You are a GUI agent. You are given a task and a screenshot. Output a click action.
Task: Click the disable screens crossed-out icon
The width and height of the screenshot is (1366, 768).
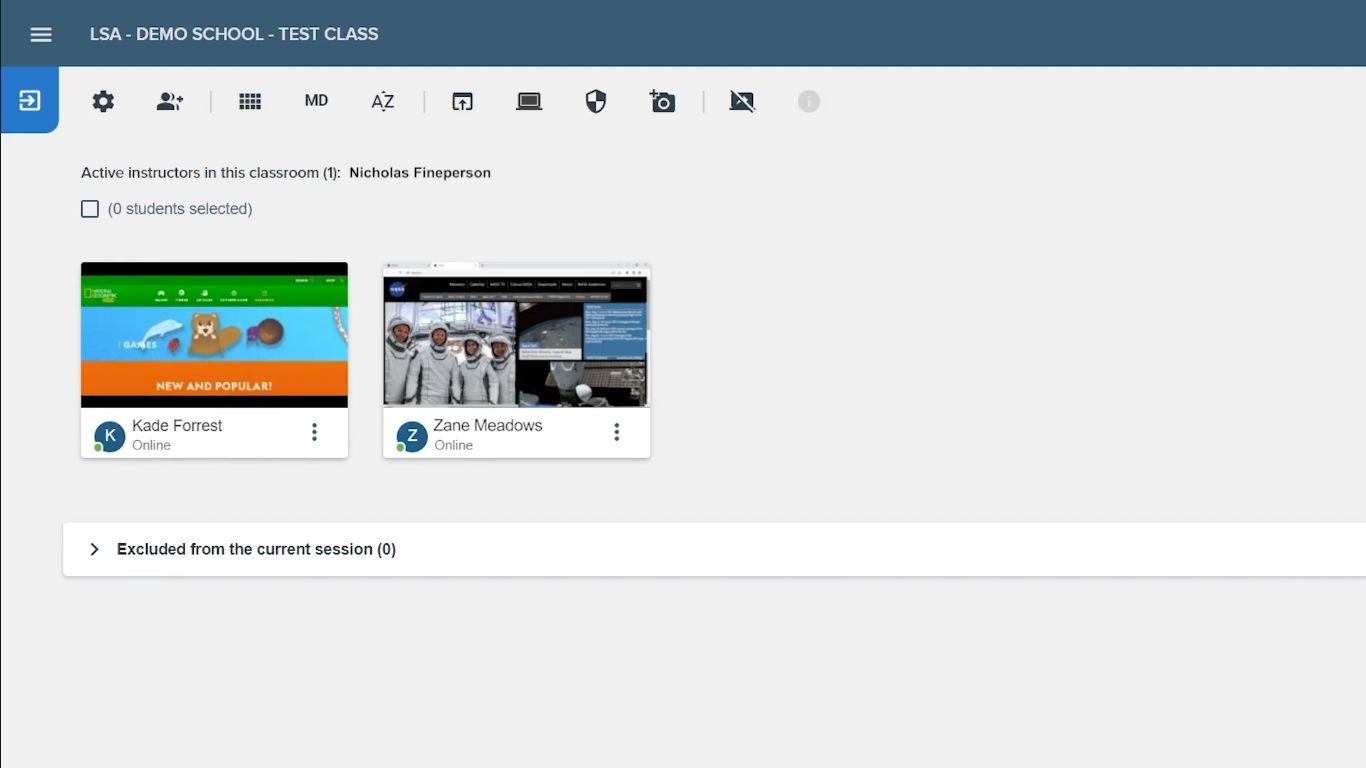coord(742,101)
